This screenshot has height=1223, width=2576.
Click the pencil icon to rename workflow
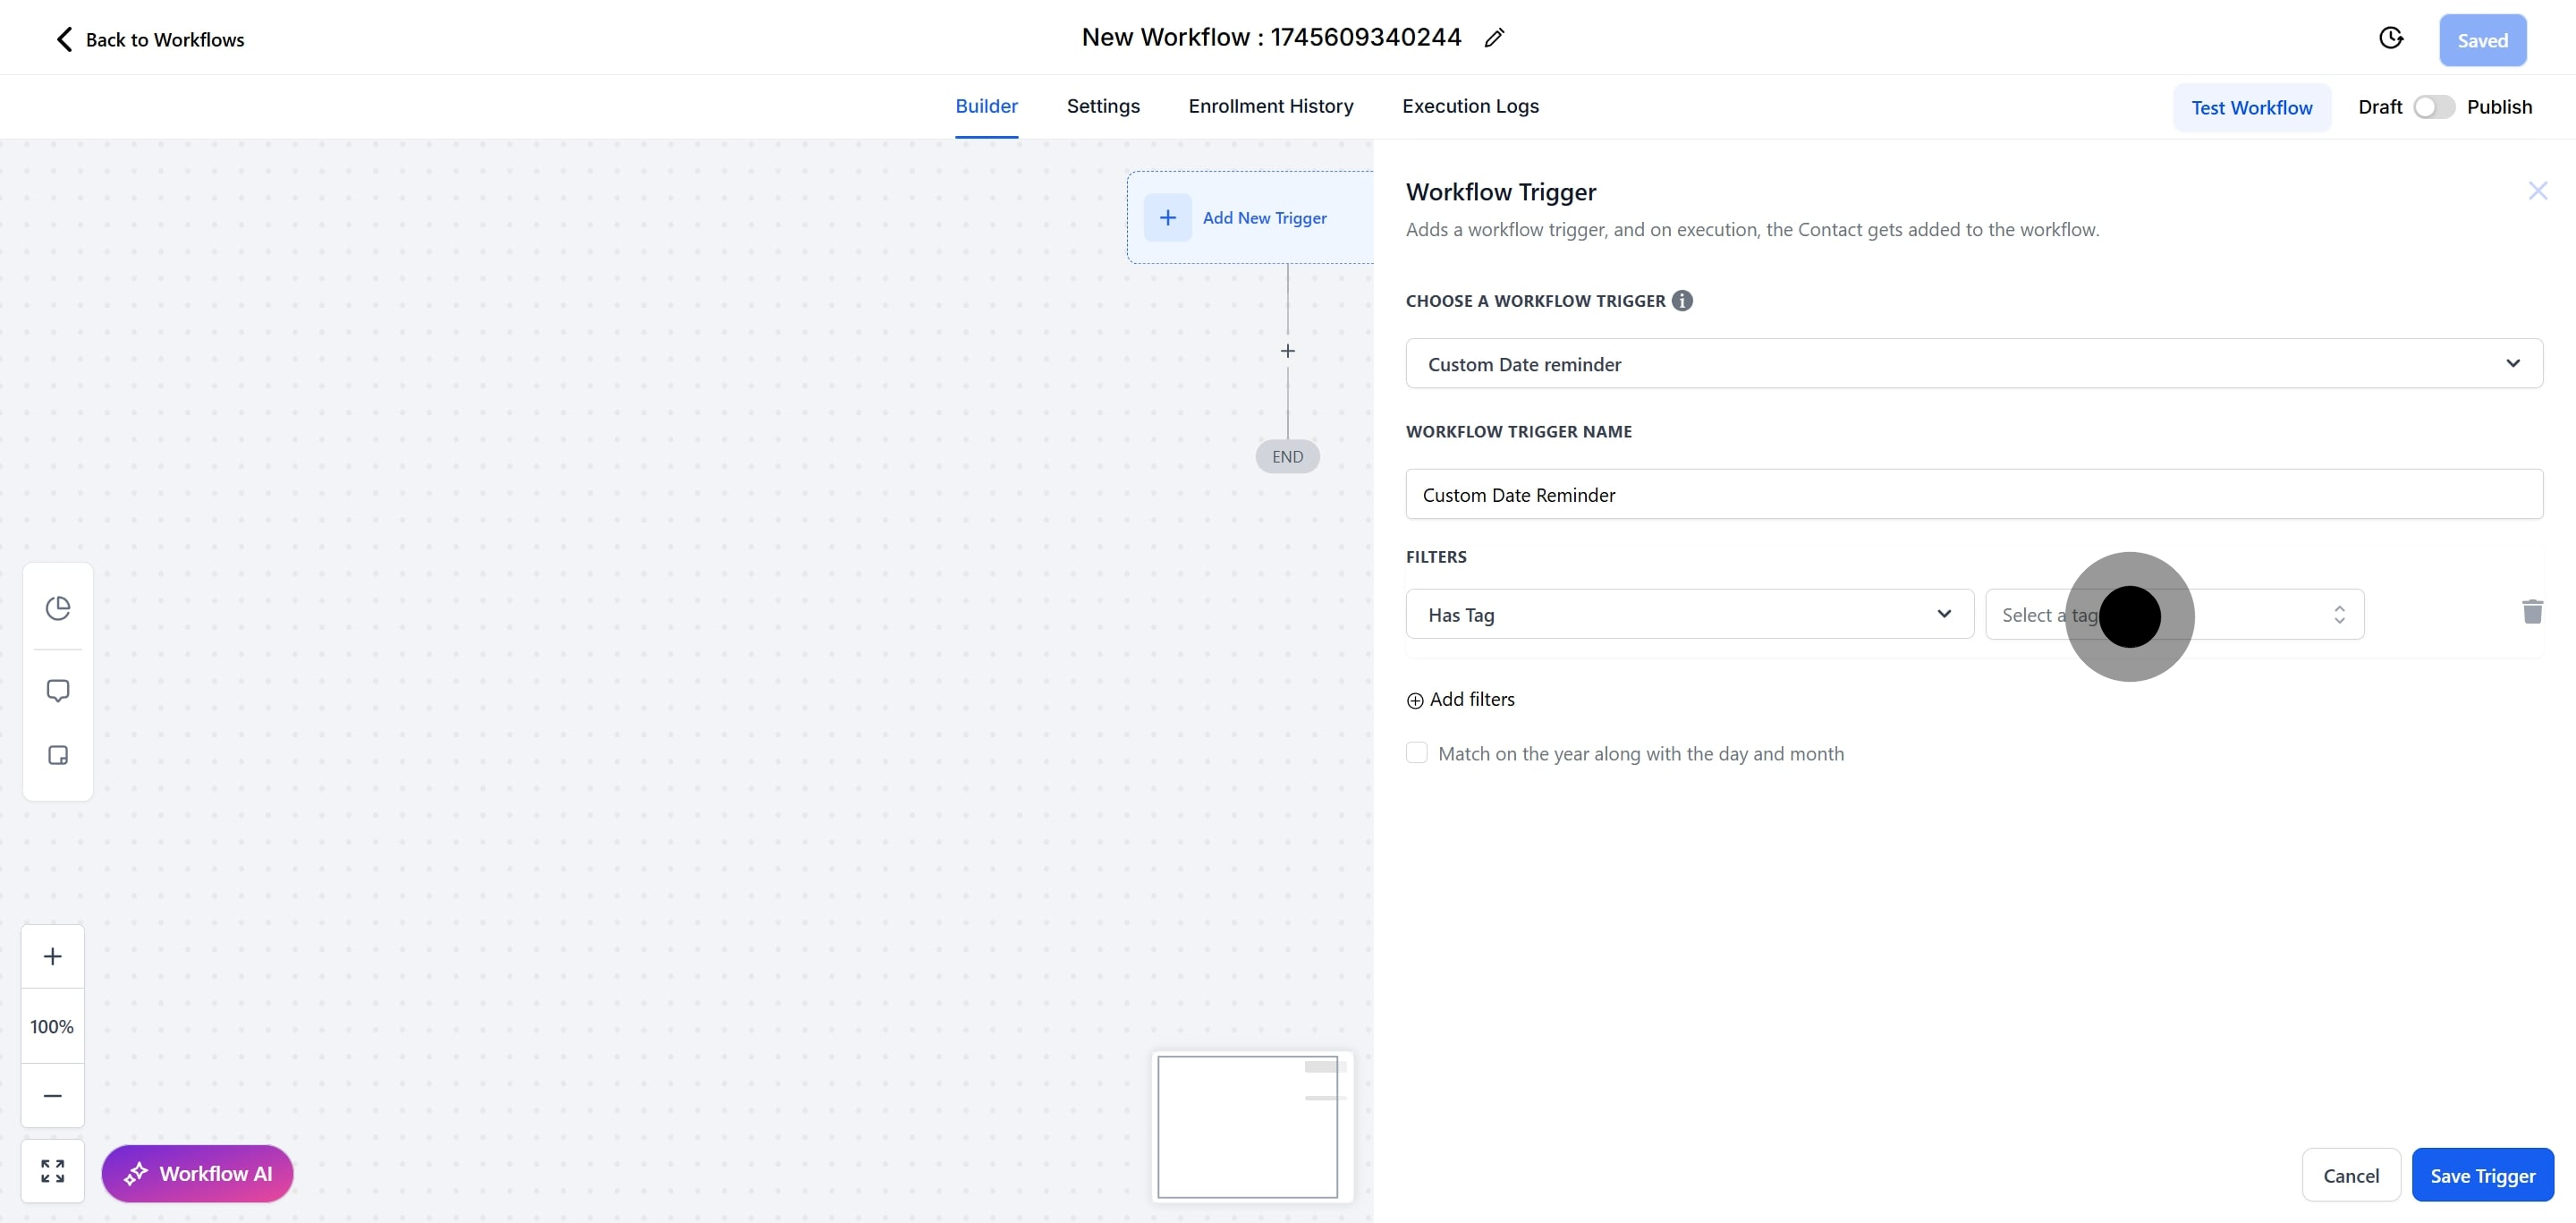pyautogui.click(x=1494, y=38)
